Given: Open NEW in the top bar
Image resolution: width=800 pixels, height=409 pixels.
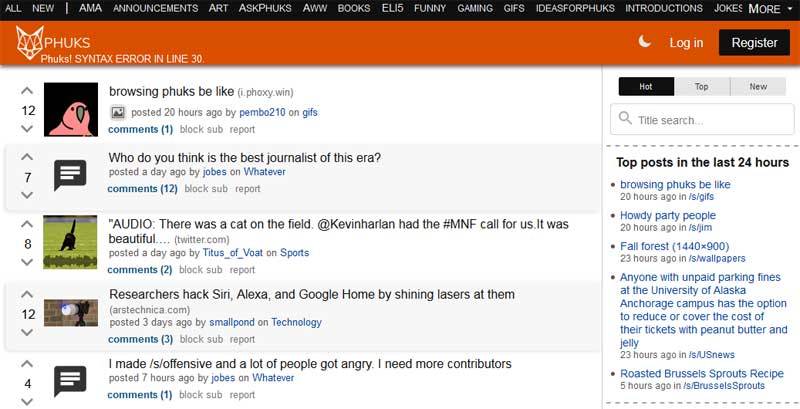Looking at the screenshot, I should click(43, 8).
